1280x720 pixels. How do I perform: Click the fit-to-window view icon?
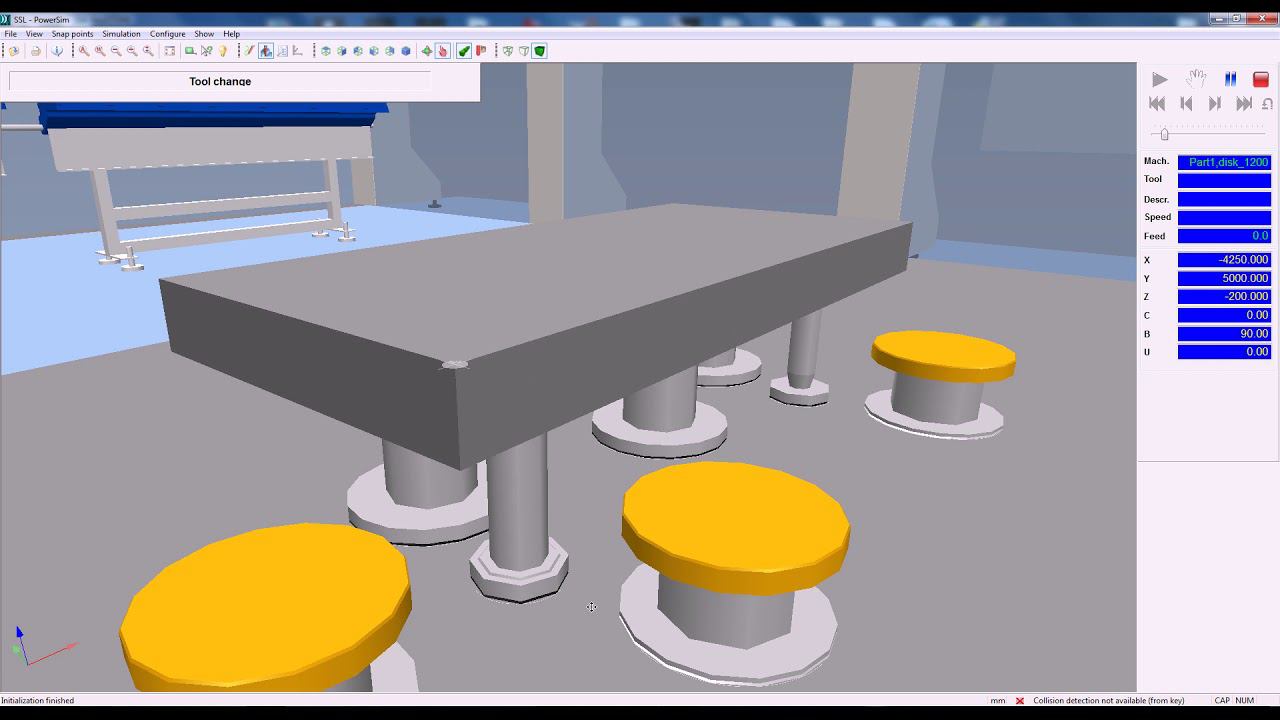[x=169, y=51]
